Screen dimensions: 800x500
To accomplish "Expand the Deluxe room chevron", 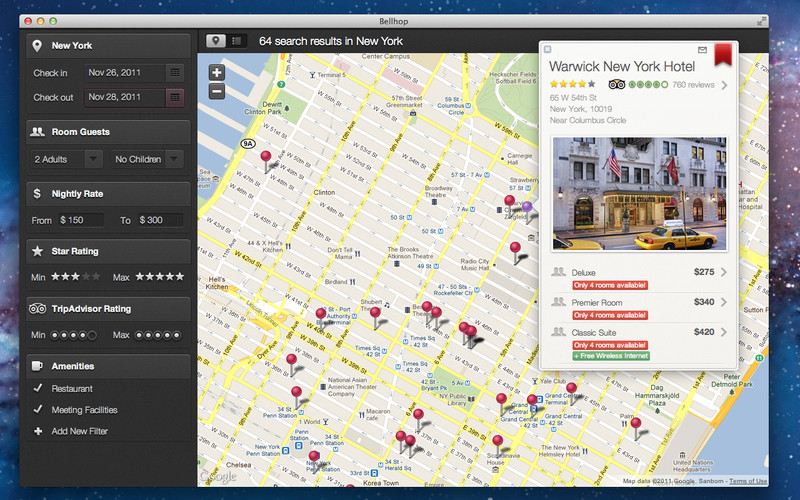I will coord(724,272).
